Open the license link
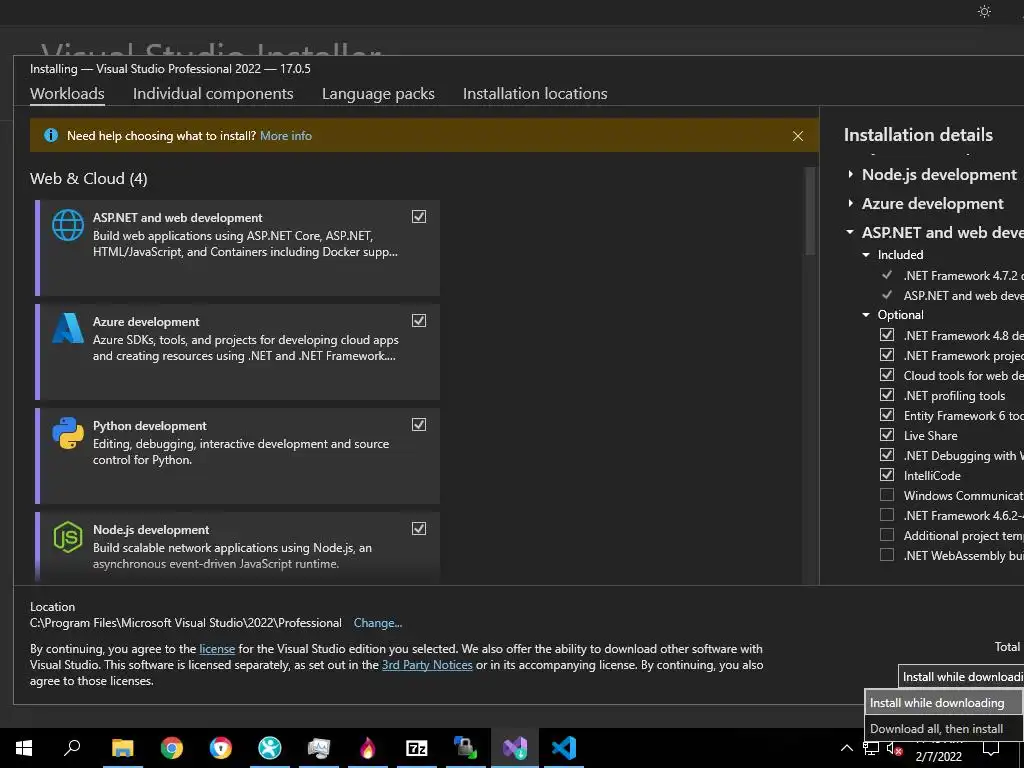 [x=217, y=648]
